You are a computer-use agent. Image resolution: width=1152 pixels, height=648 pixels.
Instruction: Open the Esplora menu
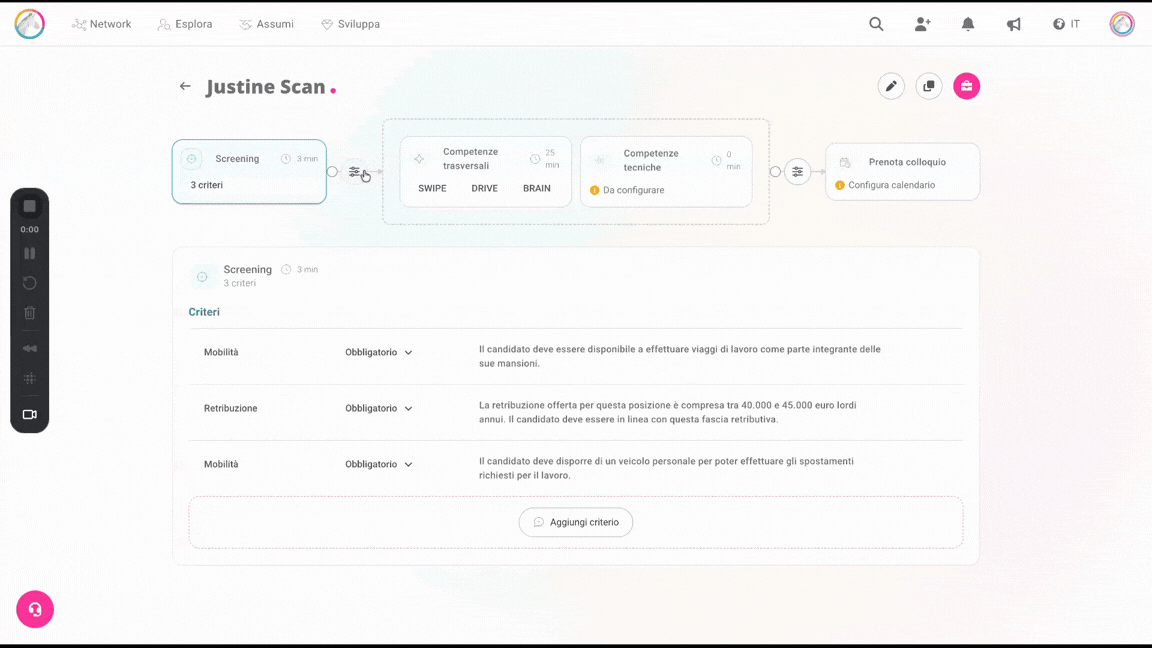click(185, 24)
